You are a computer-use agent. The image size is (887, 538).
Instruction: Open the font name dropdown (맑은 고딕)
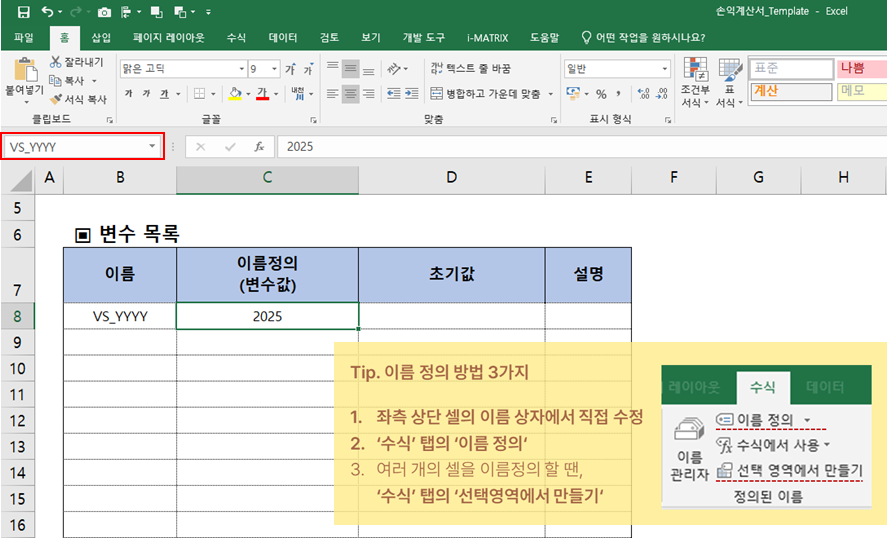coord(242,69)
